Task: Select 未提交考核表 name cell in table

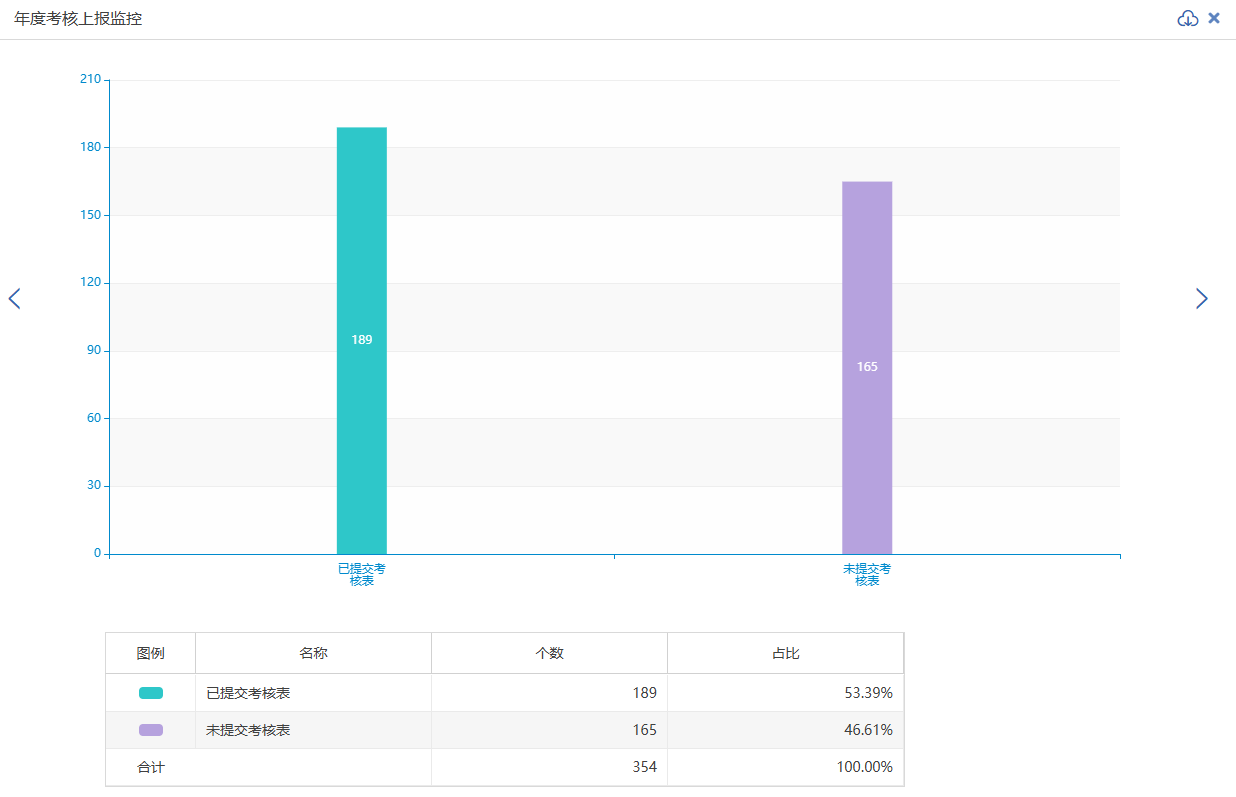Action: (x=248, y=730)
